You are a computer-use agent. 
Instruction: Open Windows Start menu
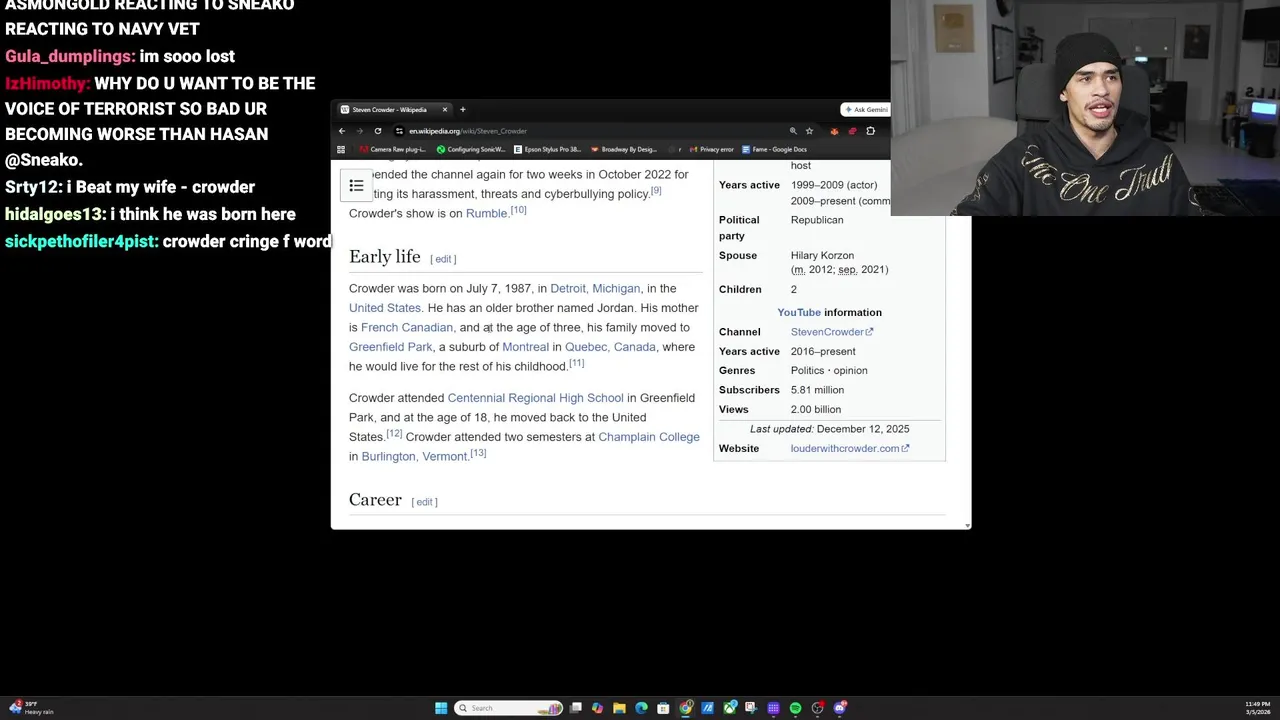[441, 708]
